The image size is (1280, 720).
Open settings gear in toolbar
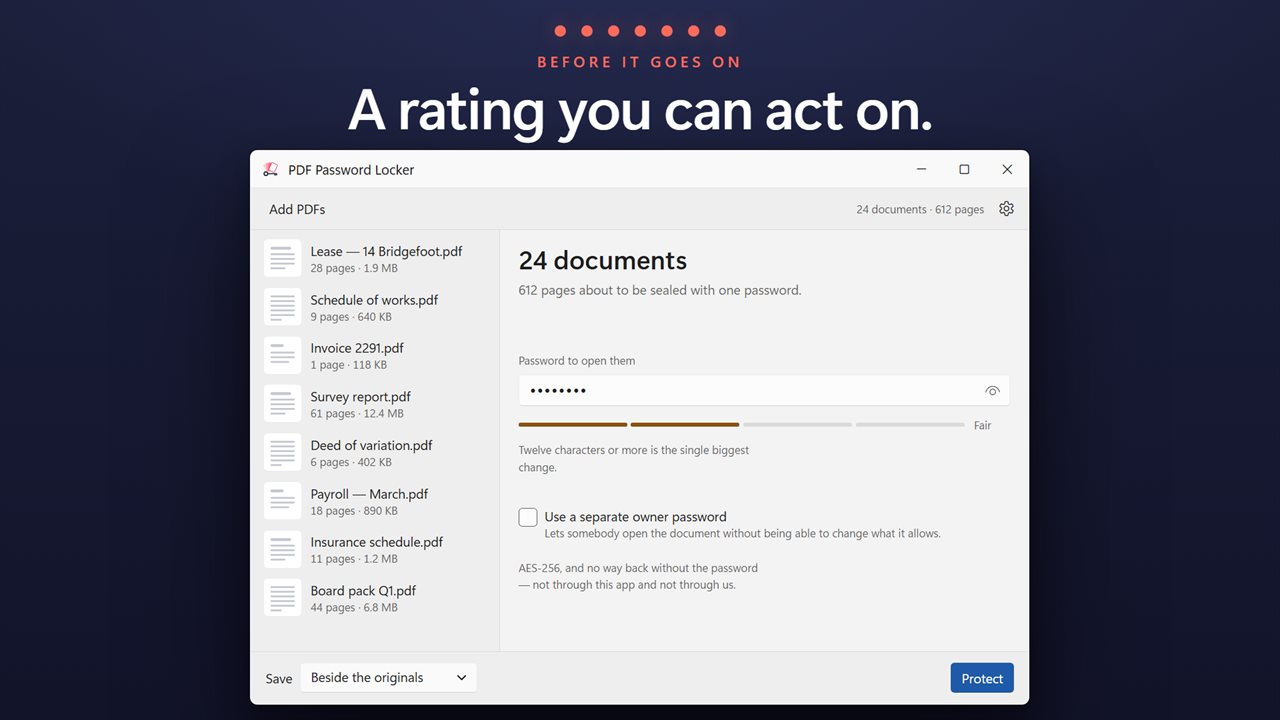(1006, 209)
